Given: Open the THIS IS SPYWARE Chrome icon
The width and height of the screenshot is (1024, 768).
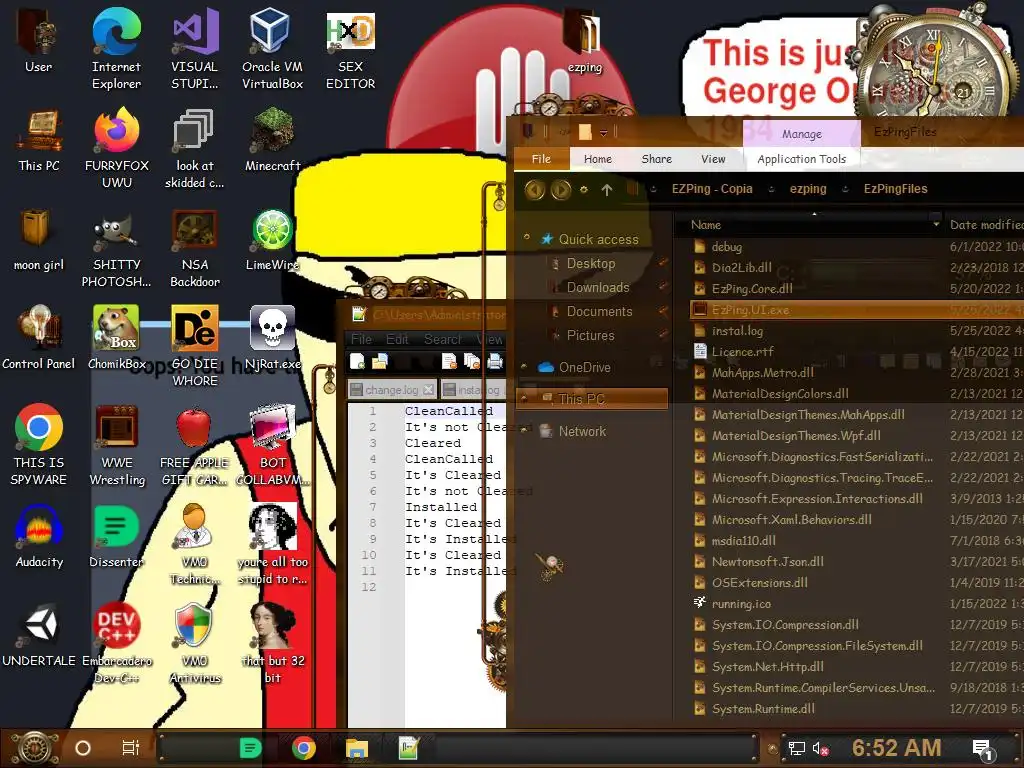Looking at the screenshot, I should coord(39,445).
